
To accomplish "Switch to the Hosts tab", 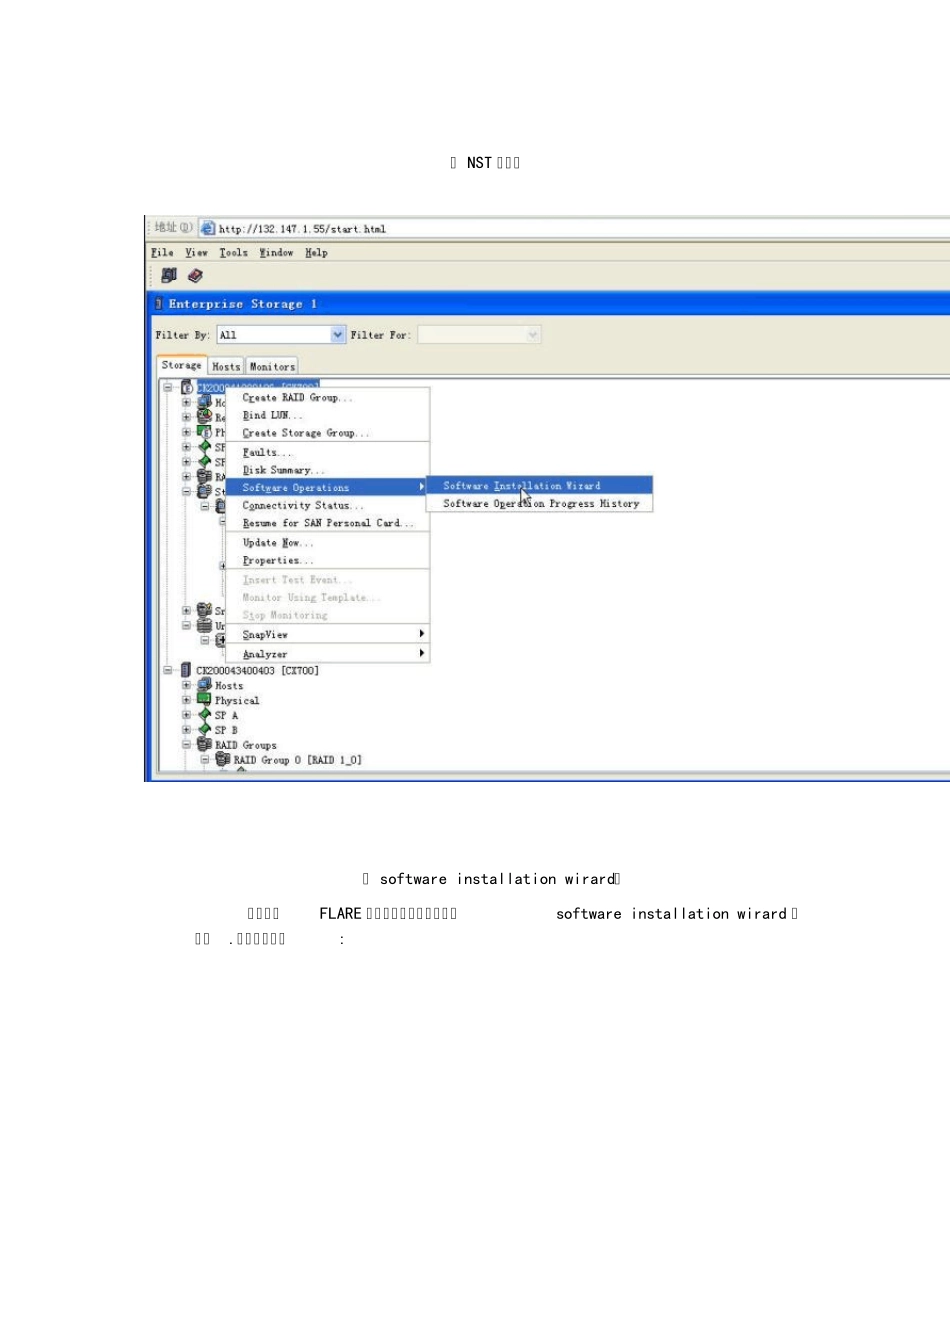I will tap(226, 367).
